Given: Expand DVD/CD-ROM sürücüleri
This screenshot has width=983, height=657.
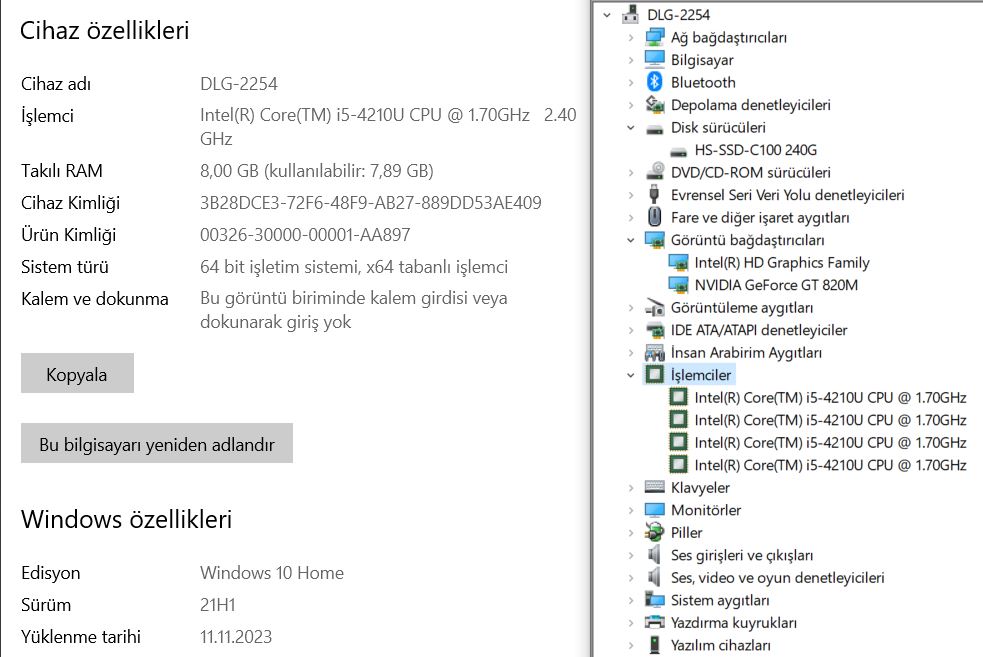Looking at the screenshot, I should [631, 172].
